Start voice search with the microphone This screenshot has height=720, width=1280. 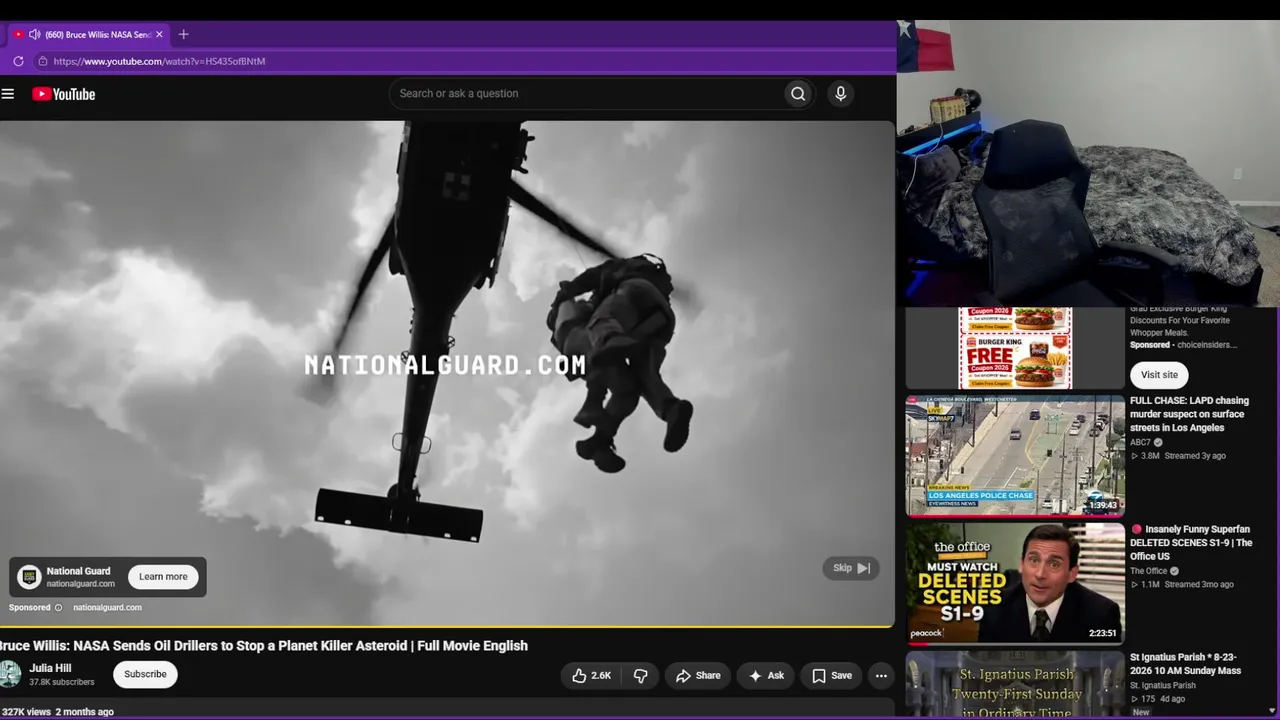tap(840, 94)
